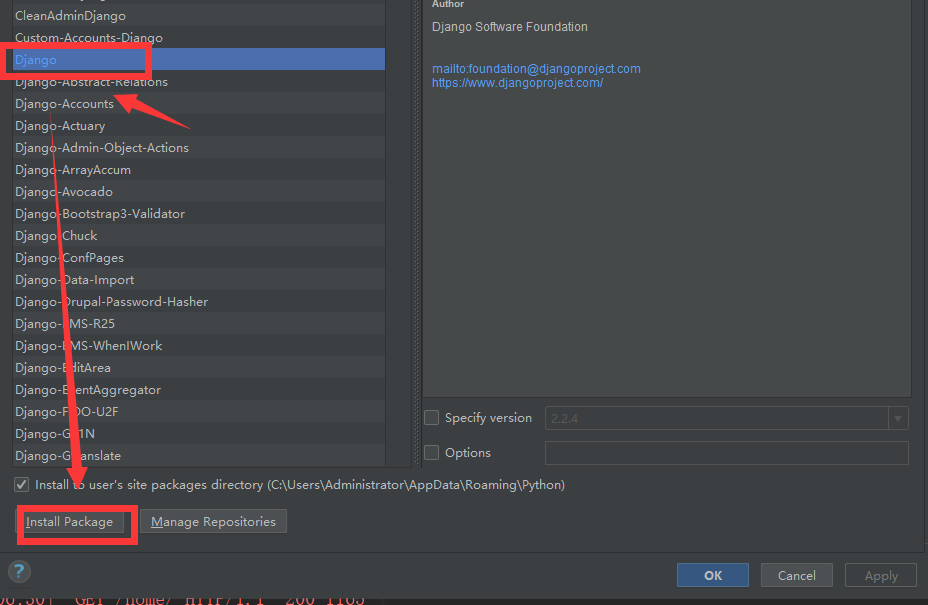This screenshot has width=928, height=605.
Task: Select Django-Abstract-Relations package
Action: click(199, 81)
